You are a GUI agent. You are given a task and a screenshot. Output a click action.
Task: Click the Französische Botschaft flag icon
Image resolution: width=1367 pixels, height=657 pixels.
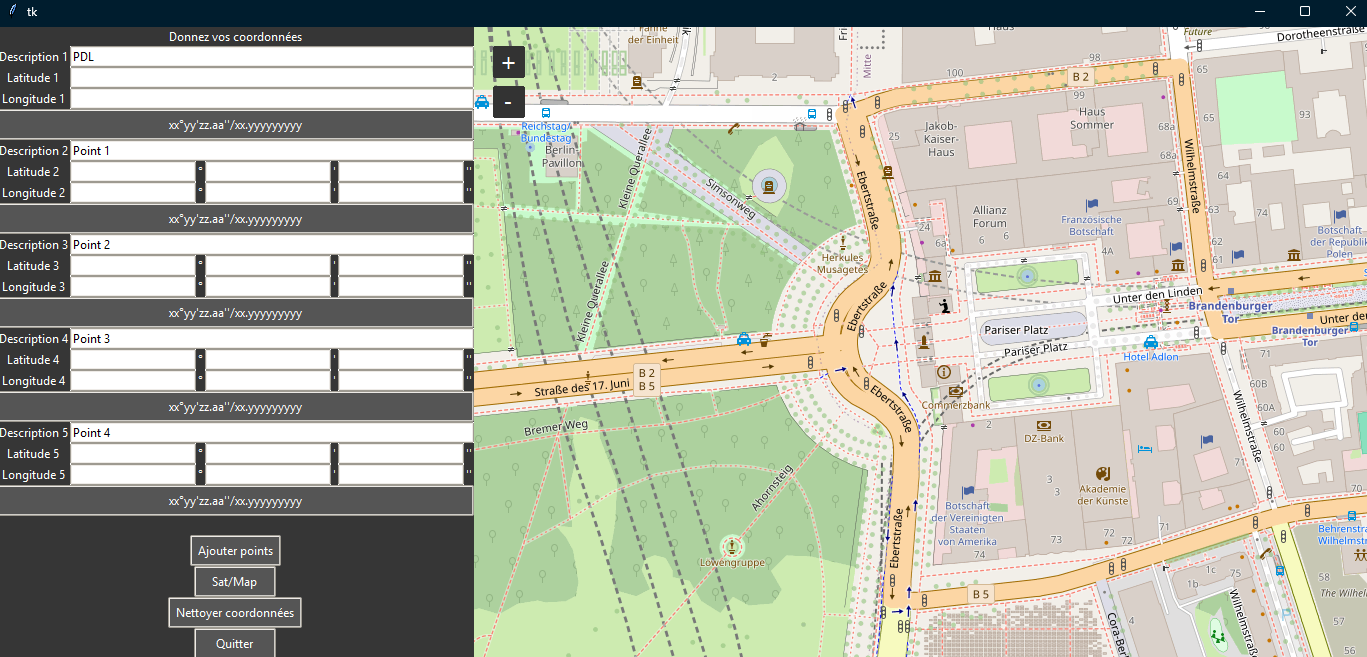tap(1091, 205)
